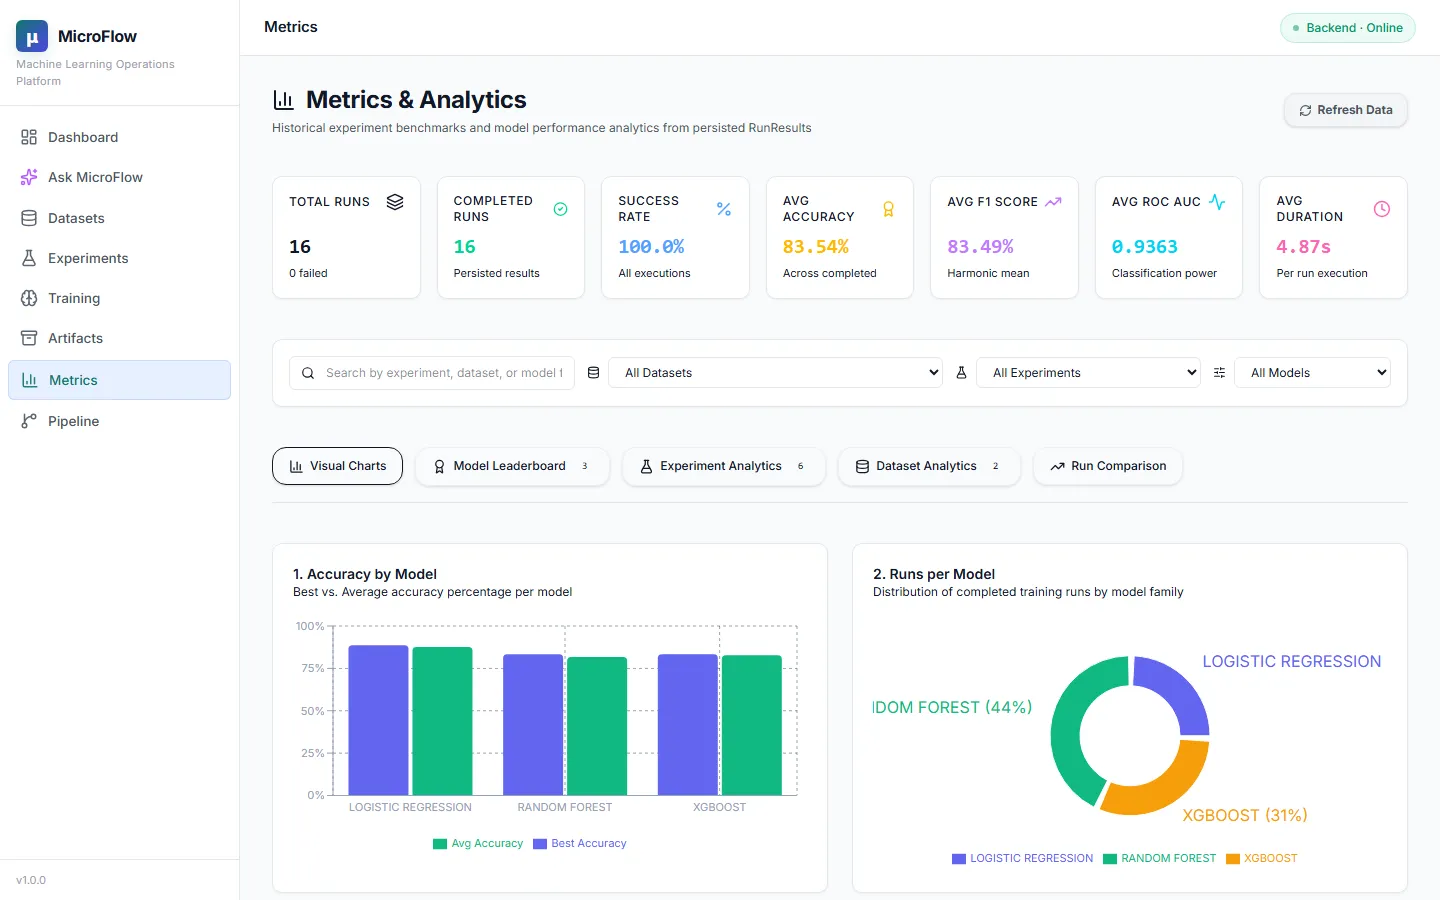Click the Experiments flask icon in sidebar
The width and height of the screenshot is (1440, 900).
point(29,258)
